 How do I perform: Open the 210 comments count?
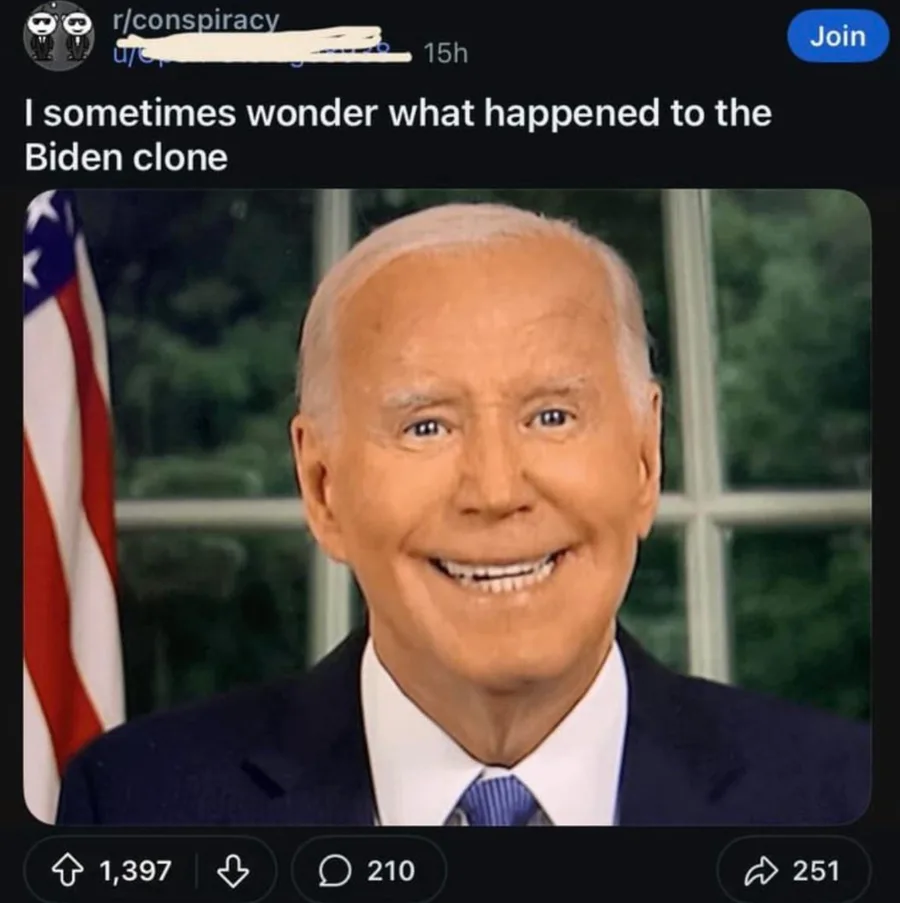pos(390,870)
